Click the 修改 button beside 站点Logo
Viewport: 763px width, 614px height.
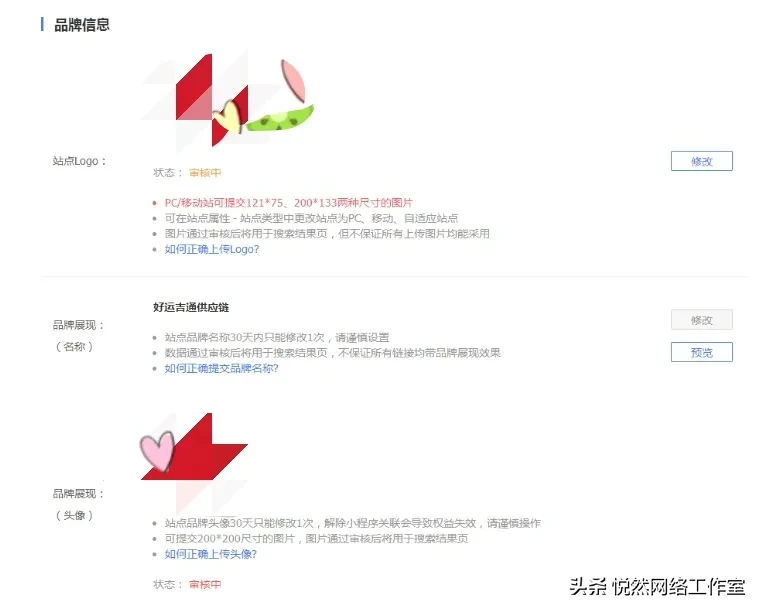coord(701,161)
